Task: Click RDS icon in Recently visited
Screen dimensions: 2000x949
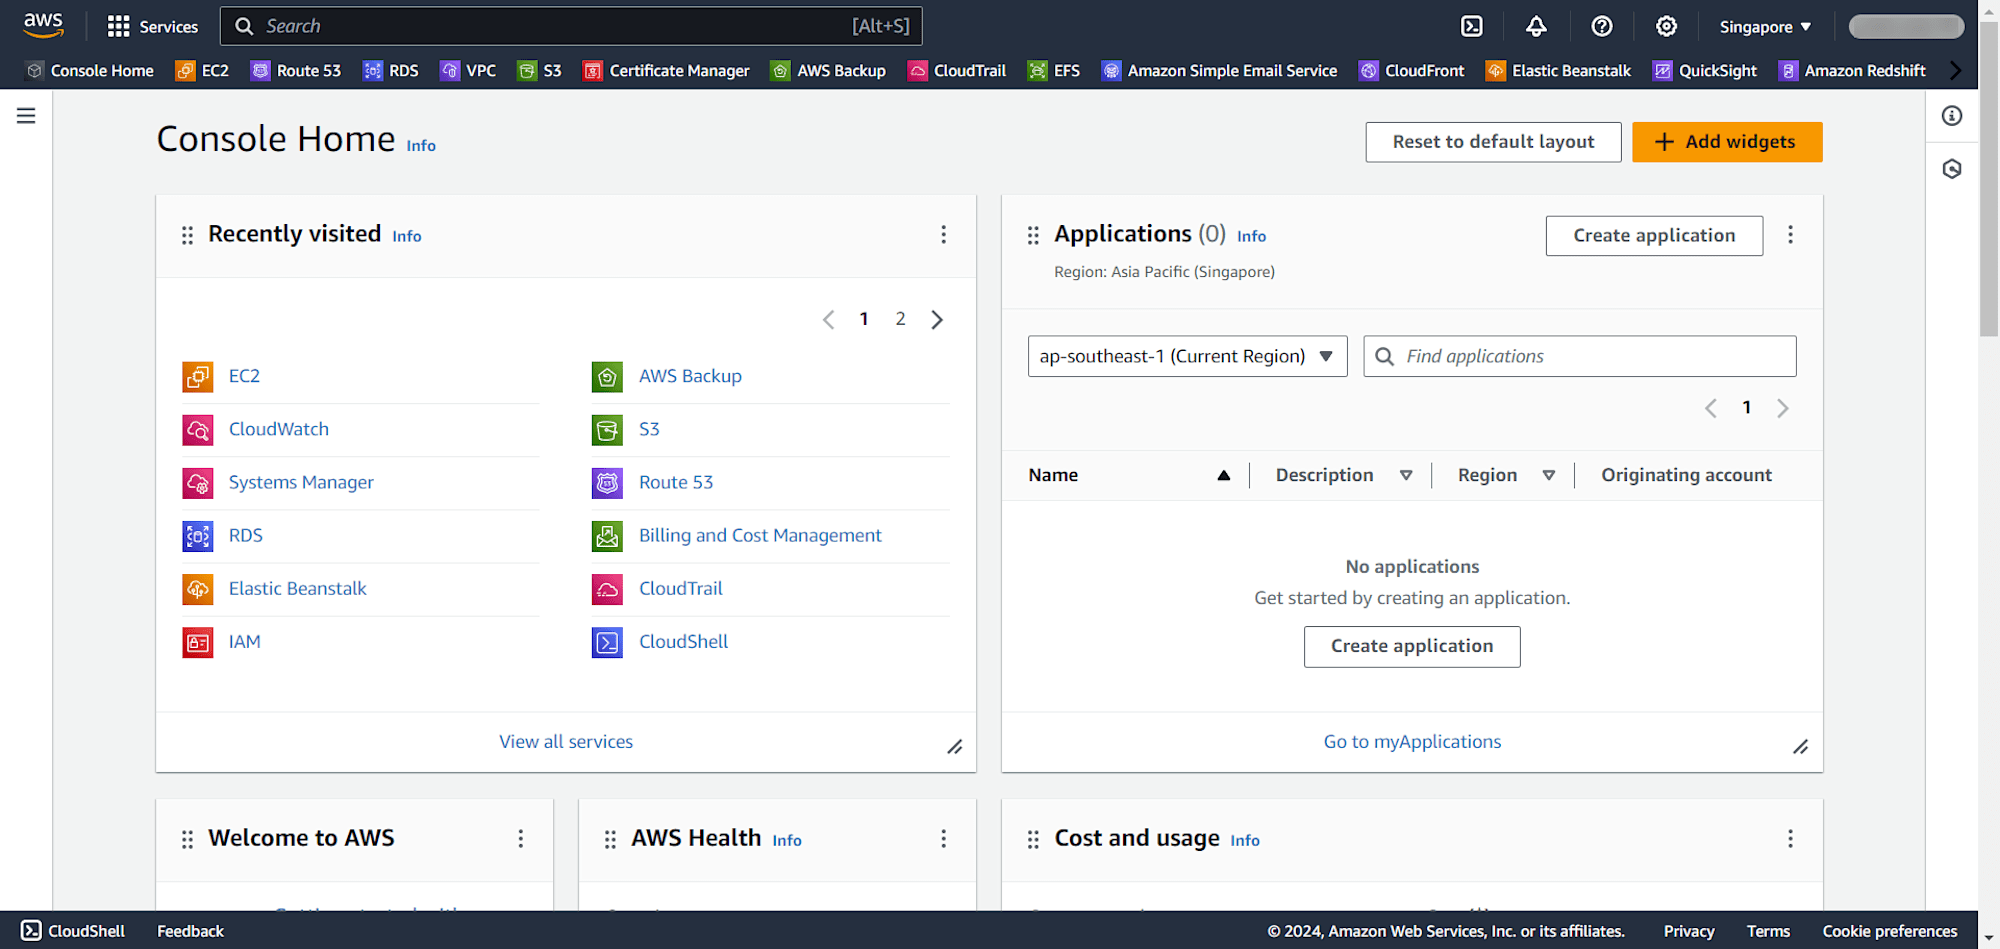Action: [198, 536]
